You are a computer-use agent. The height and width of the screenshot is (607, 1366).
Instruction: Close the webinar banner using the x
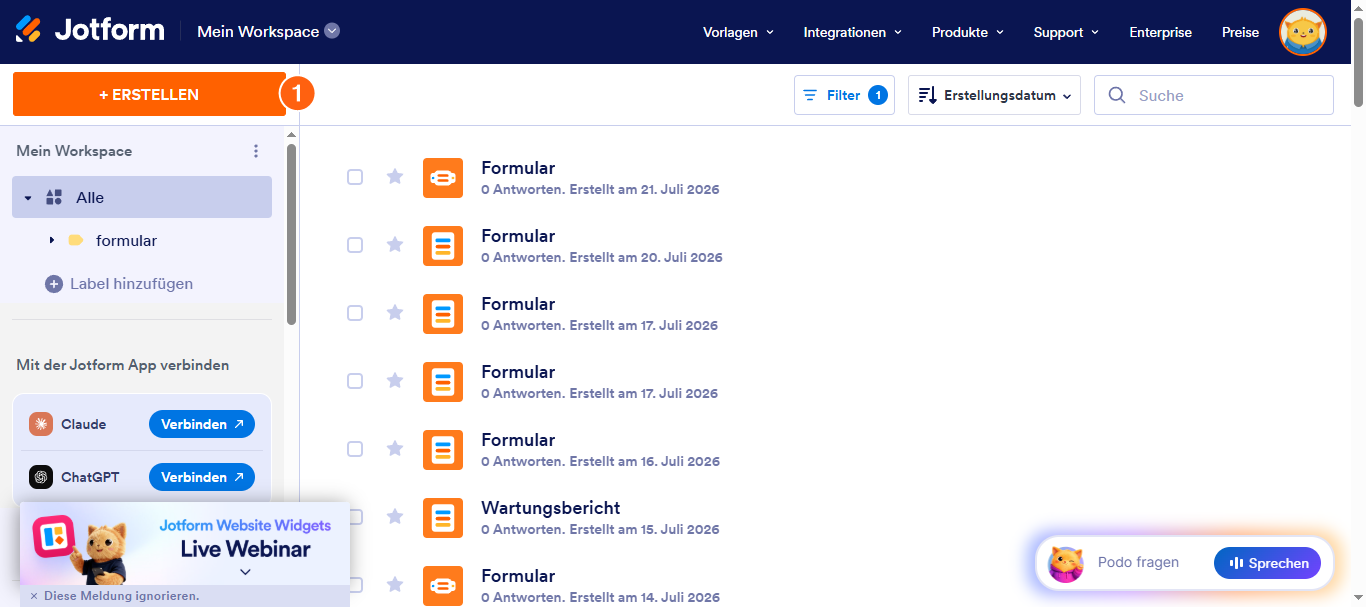tap(33, 596)
